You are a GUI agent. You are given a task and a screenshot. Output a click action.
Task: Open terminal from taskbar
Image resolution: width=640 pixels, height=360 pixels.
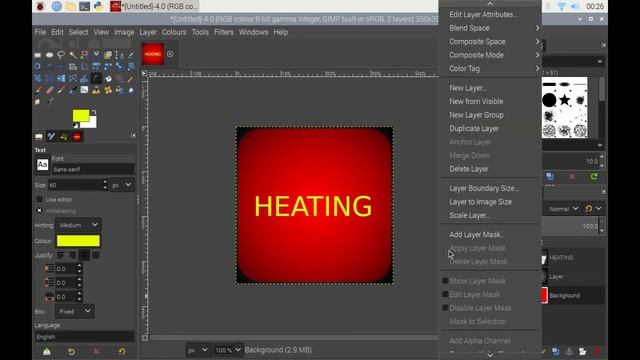click(x=84, y=6)
